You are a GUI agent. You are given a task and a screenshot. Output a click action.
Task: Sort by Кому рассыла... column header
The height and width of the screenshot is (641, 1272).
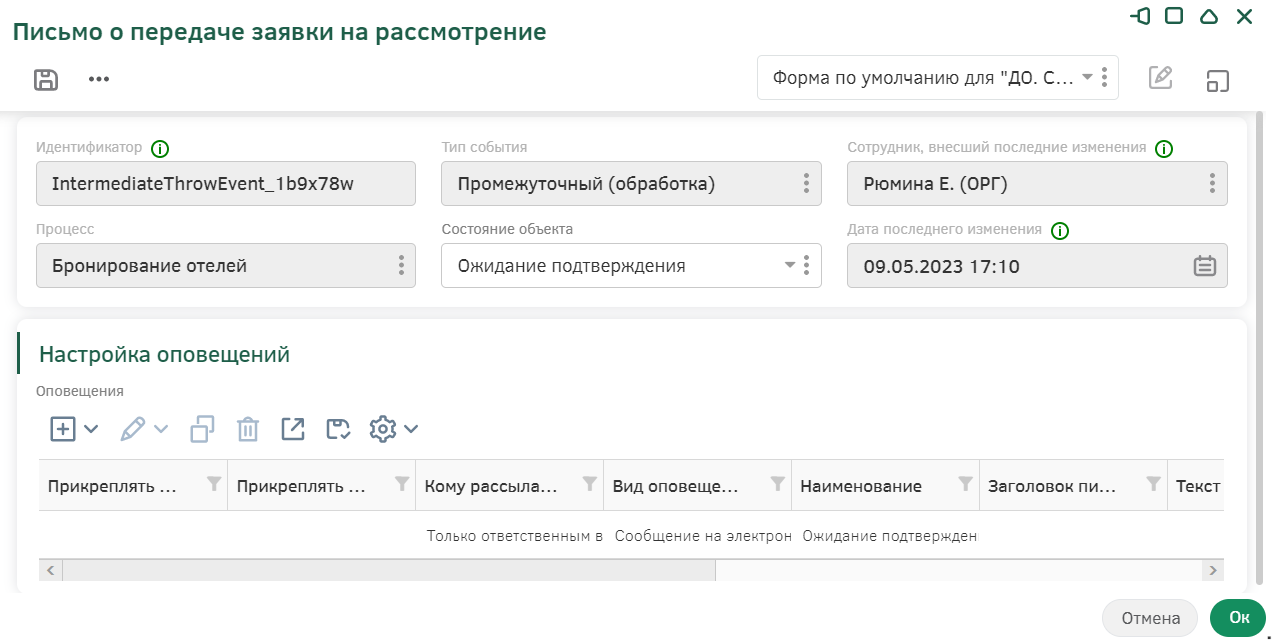click(x=490, y=486)
